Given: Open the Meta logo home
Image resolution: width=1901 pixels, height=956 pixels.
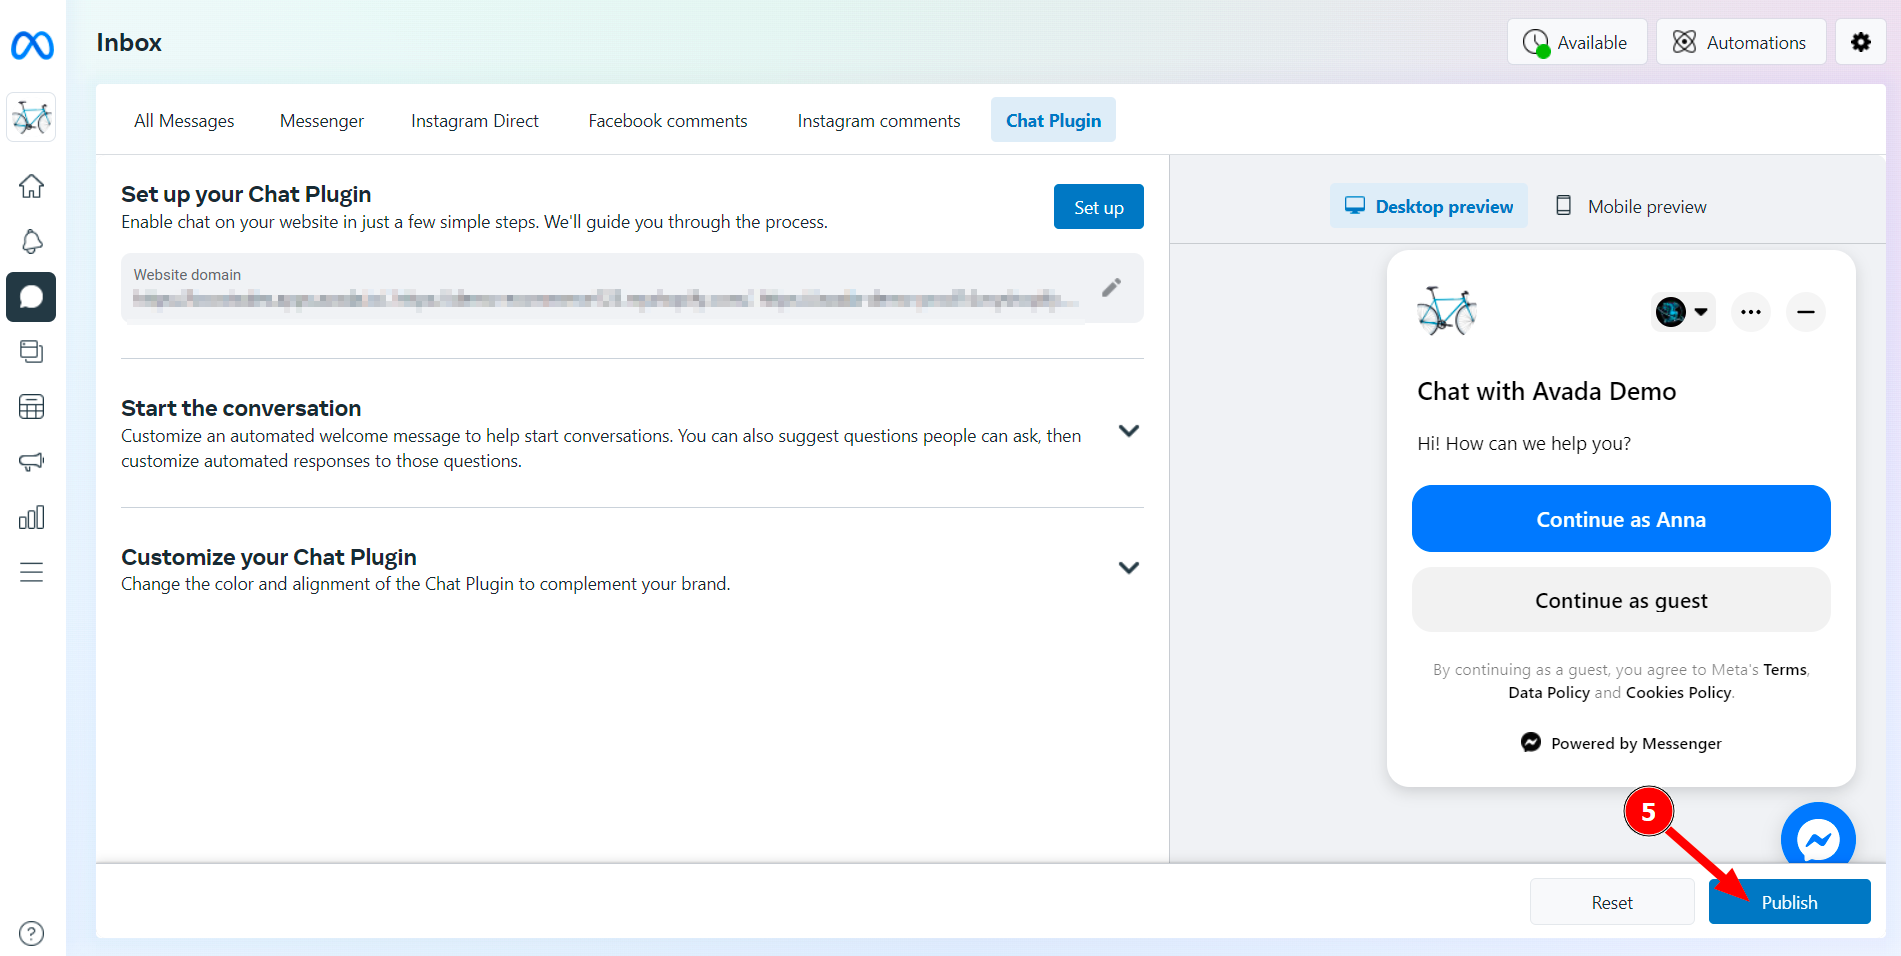Looking at the screenshot, I should click(x=32, y=45).
